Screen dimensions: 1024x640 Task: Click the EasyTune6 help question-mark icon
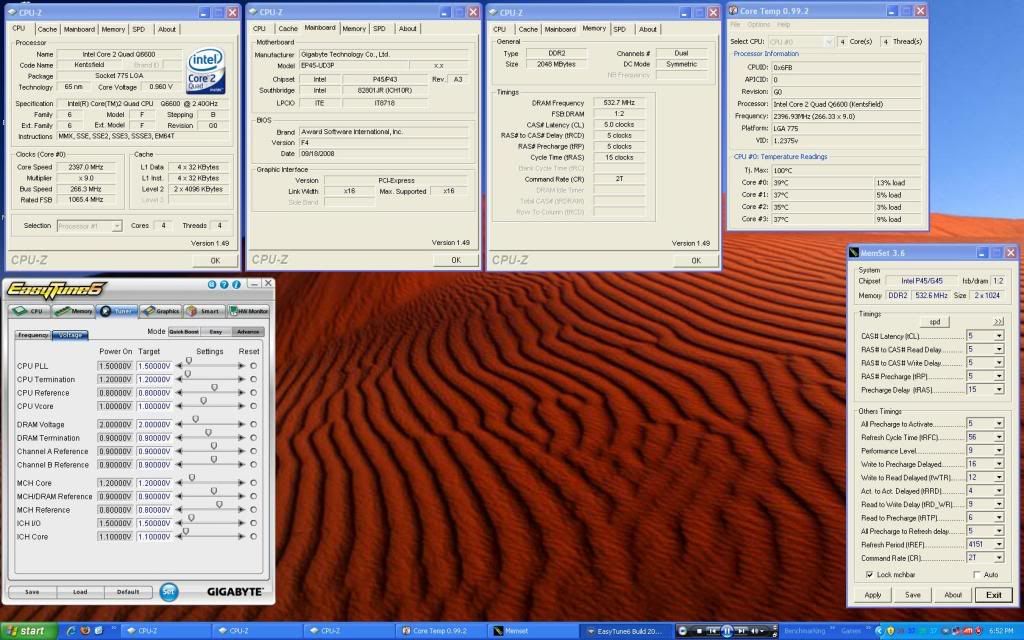point(224,285)
